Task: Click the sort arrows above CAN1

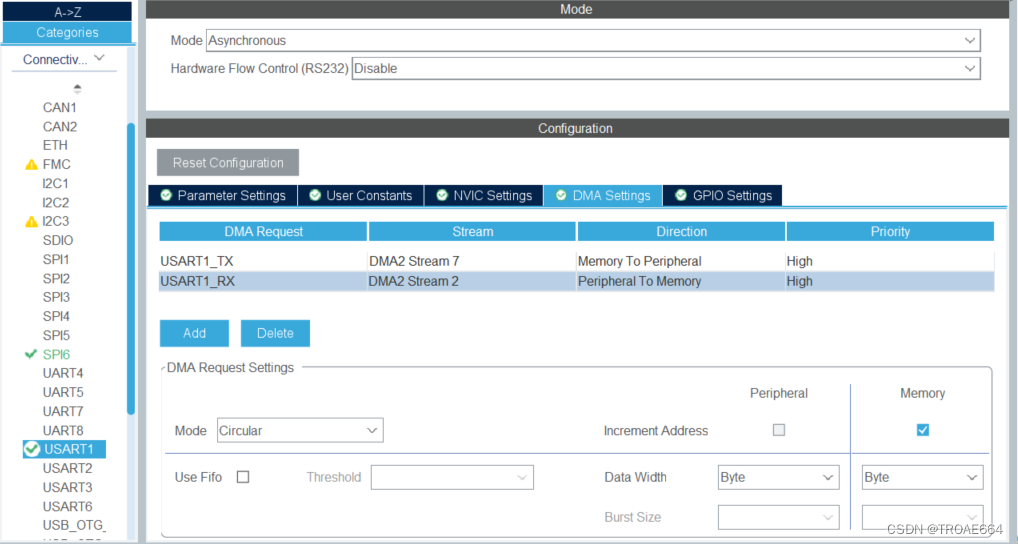Action: (x=77, y=88)
